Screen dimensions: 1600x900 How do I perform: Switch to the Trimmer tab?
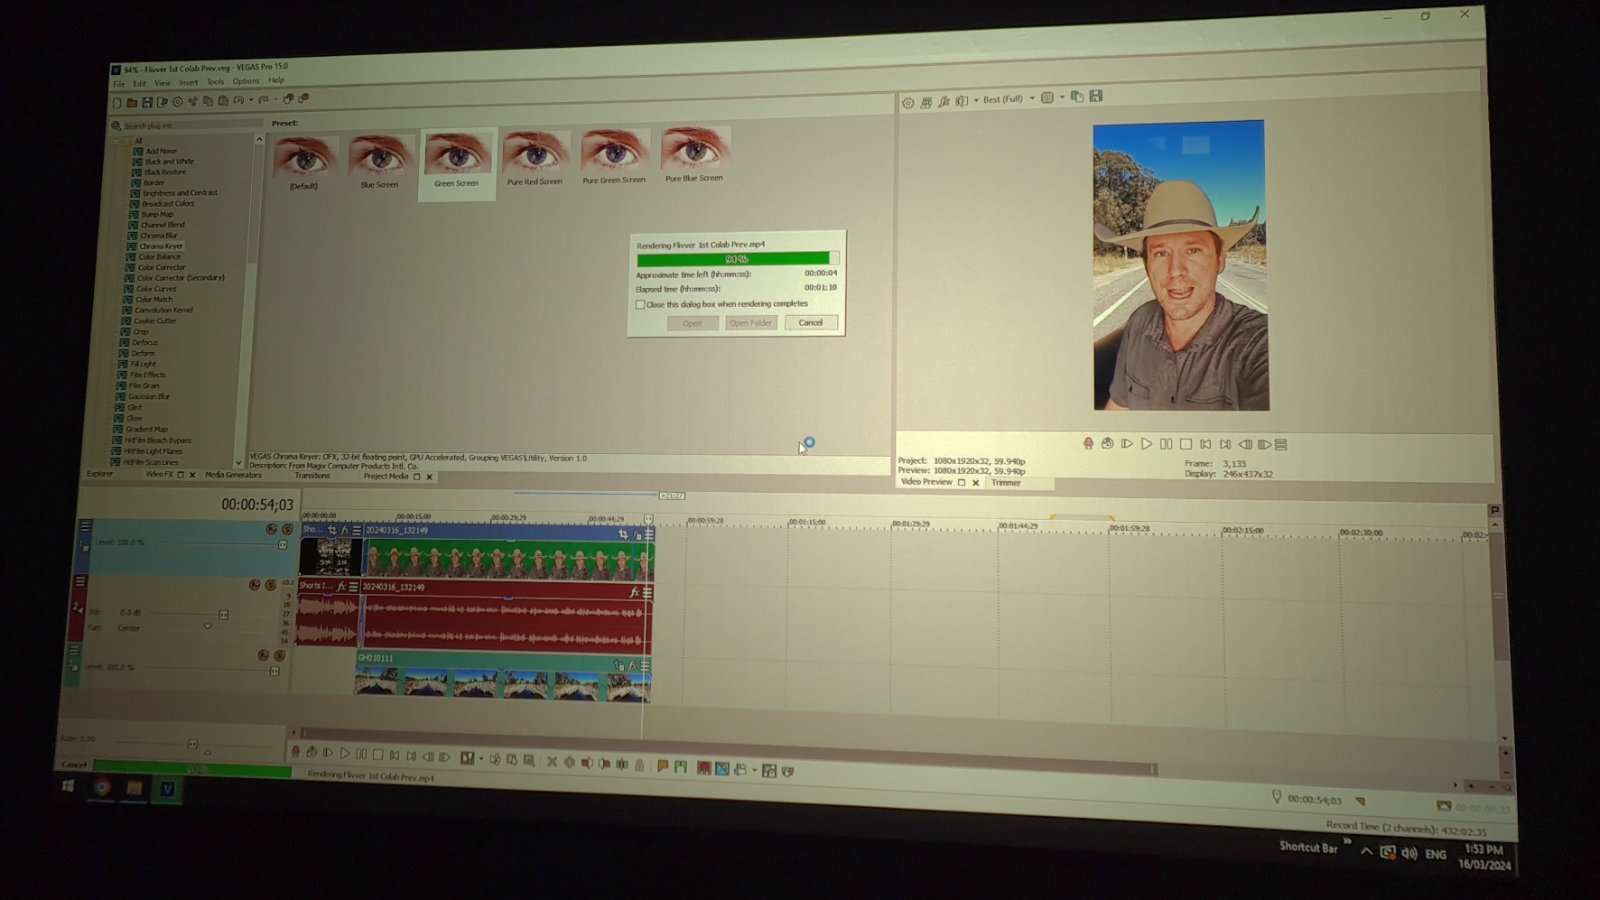click(x=1006, y=483)
